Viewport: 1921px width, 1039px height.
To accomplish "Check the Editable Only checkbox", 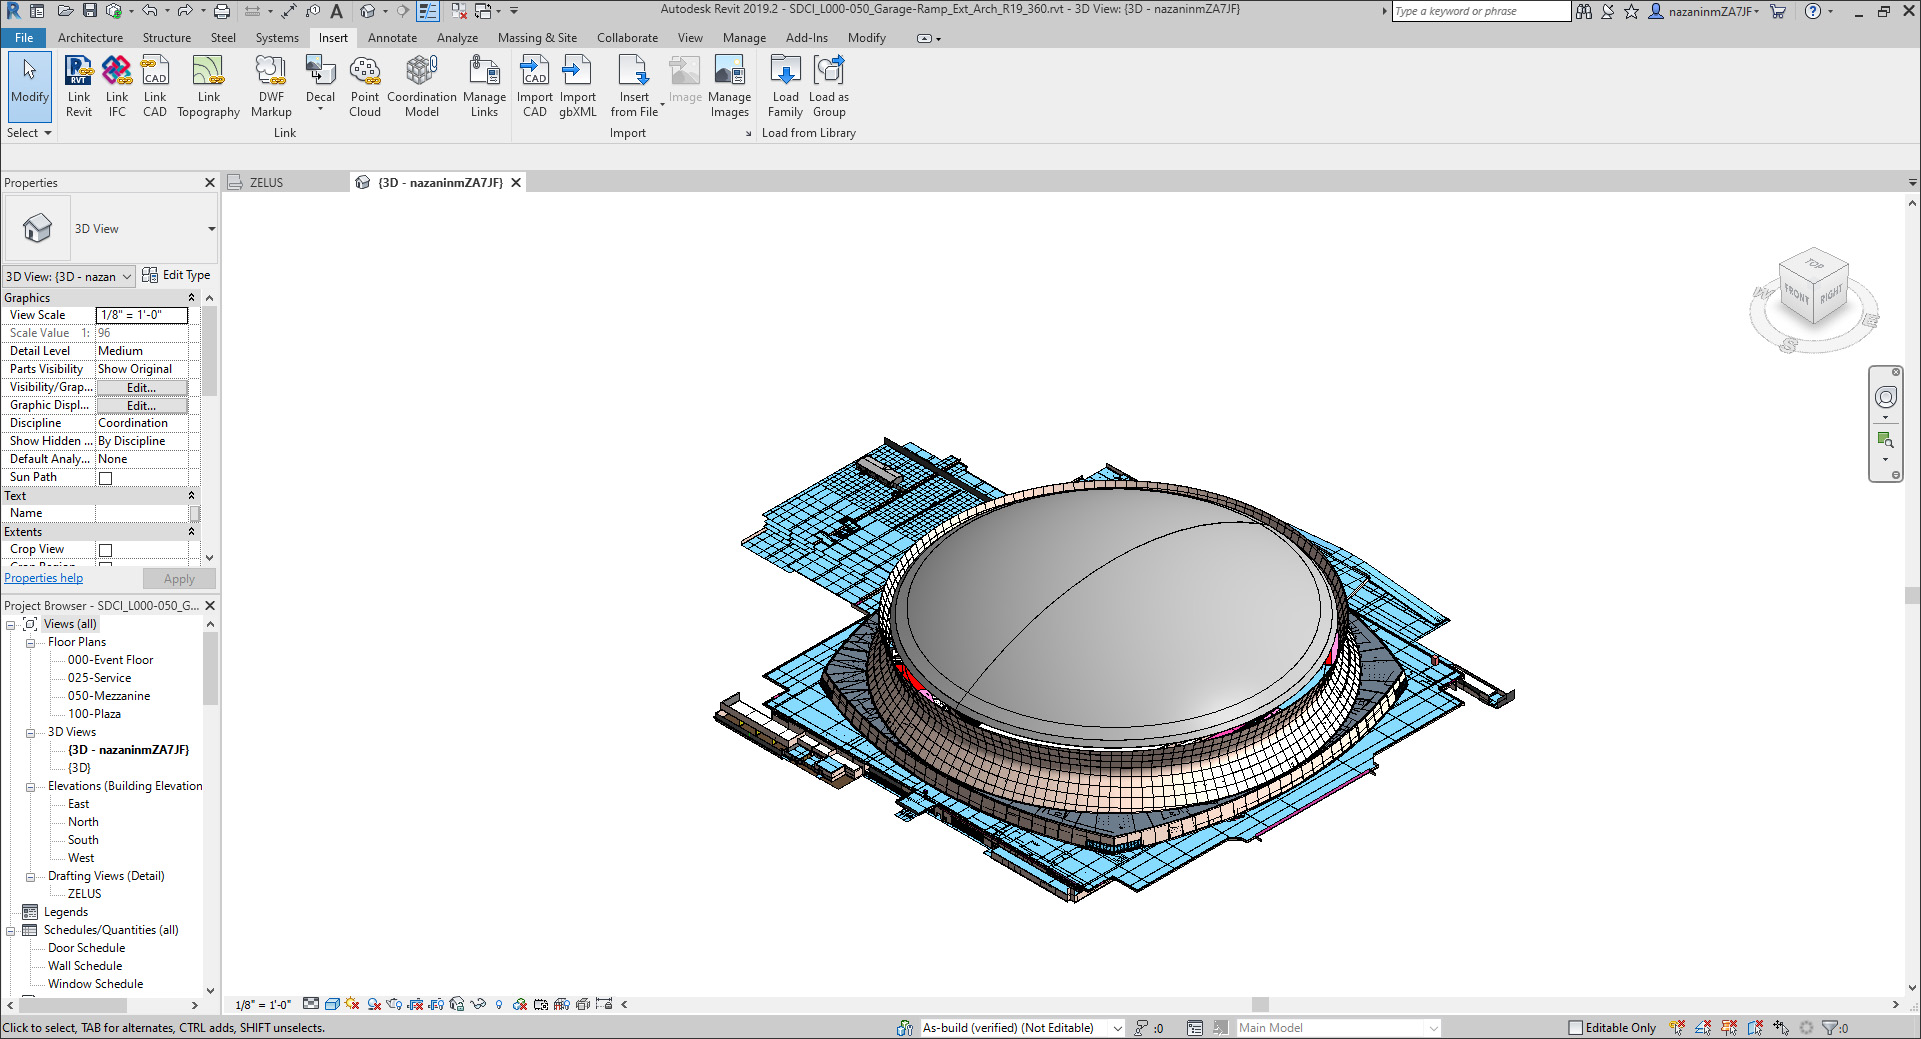I will [1575, 1028].
